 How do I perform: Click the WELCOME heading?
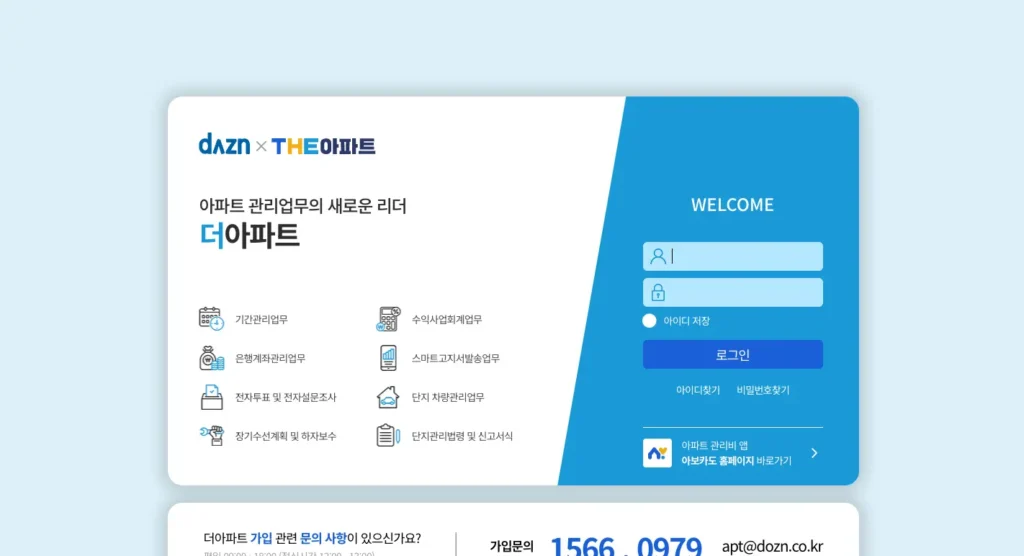coord(732,204)
